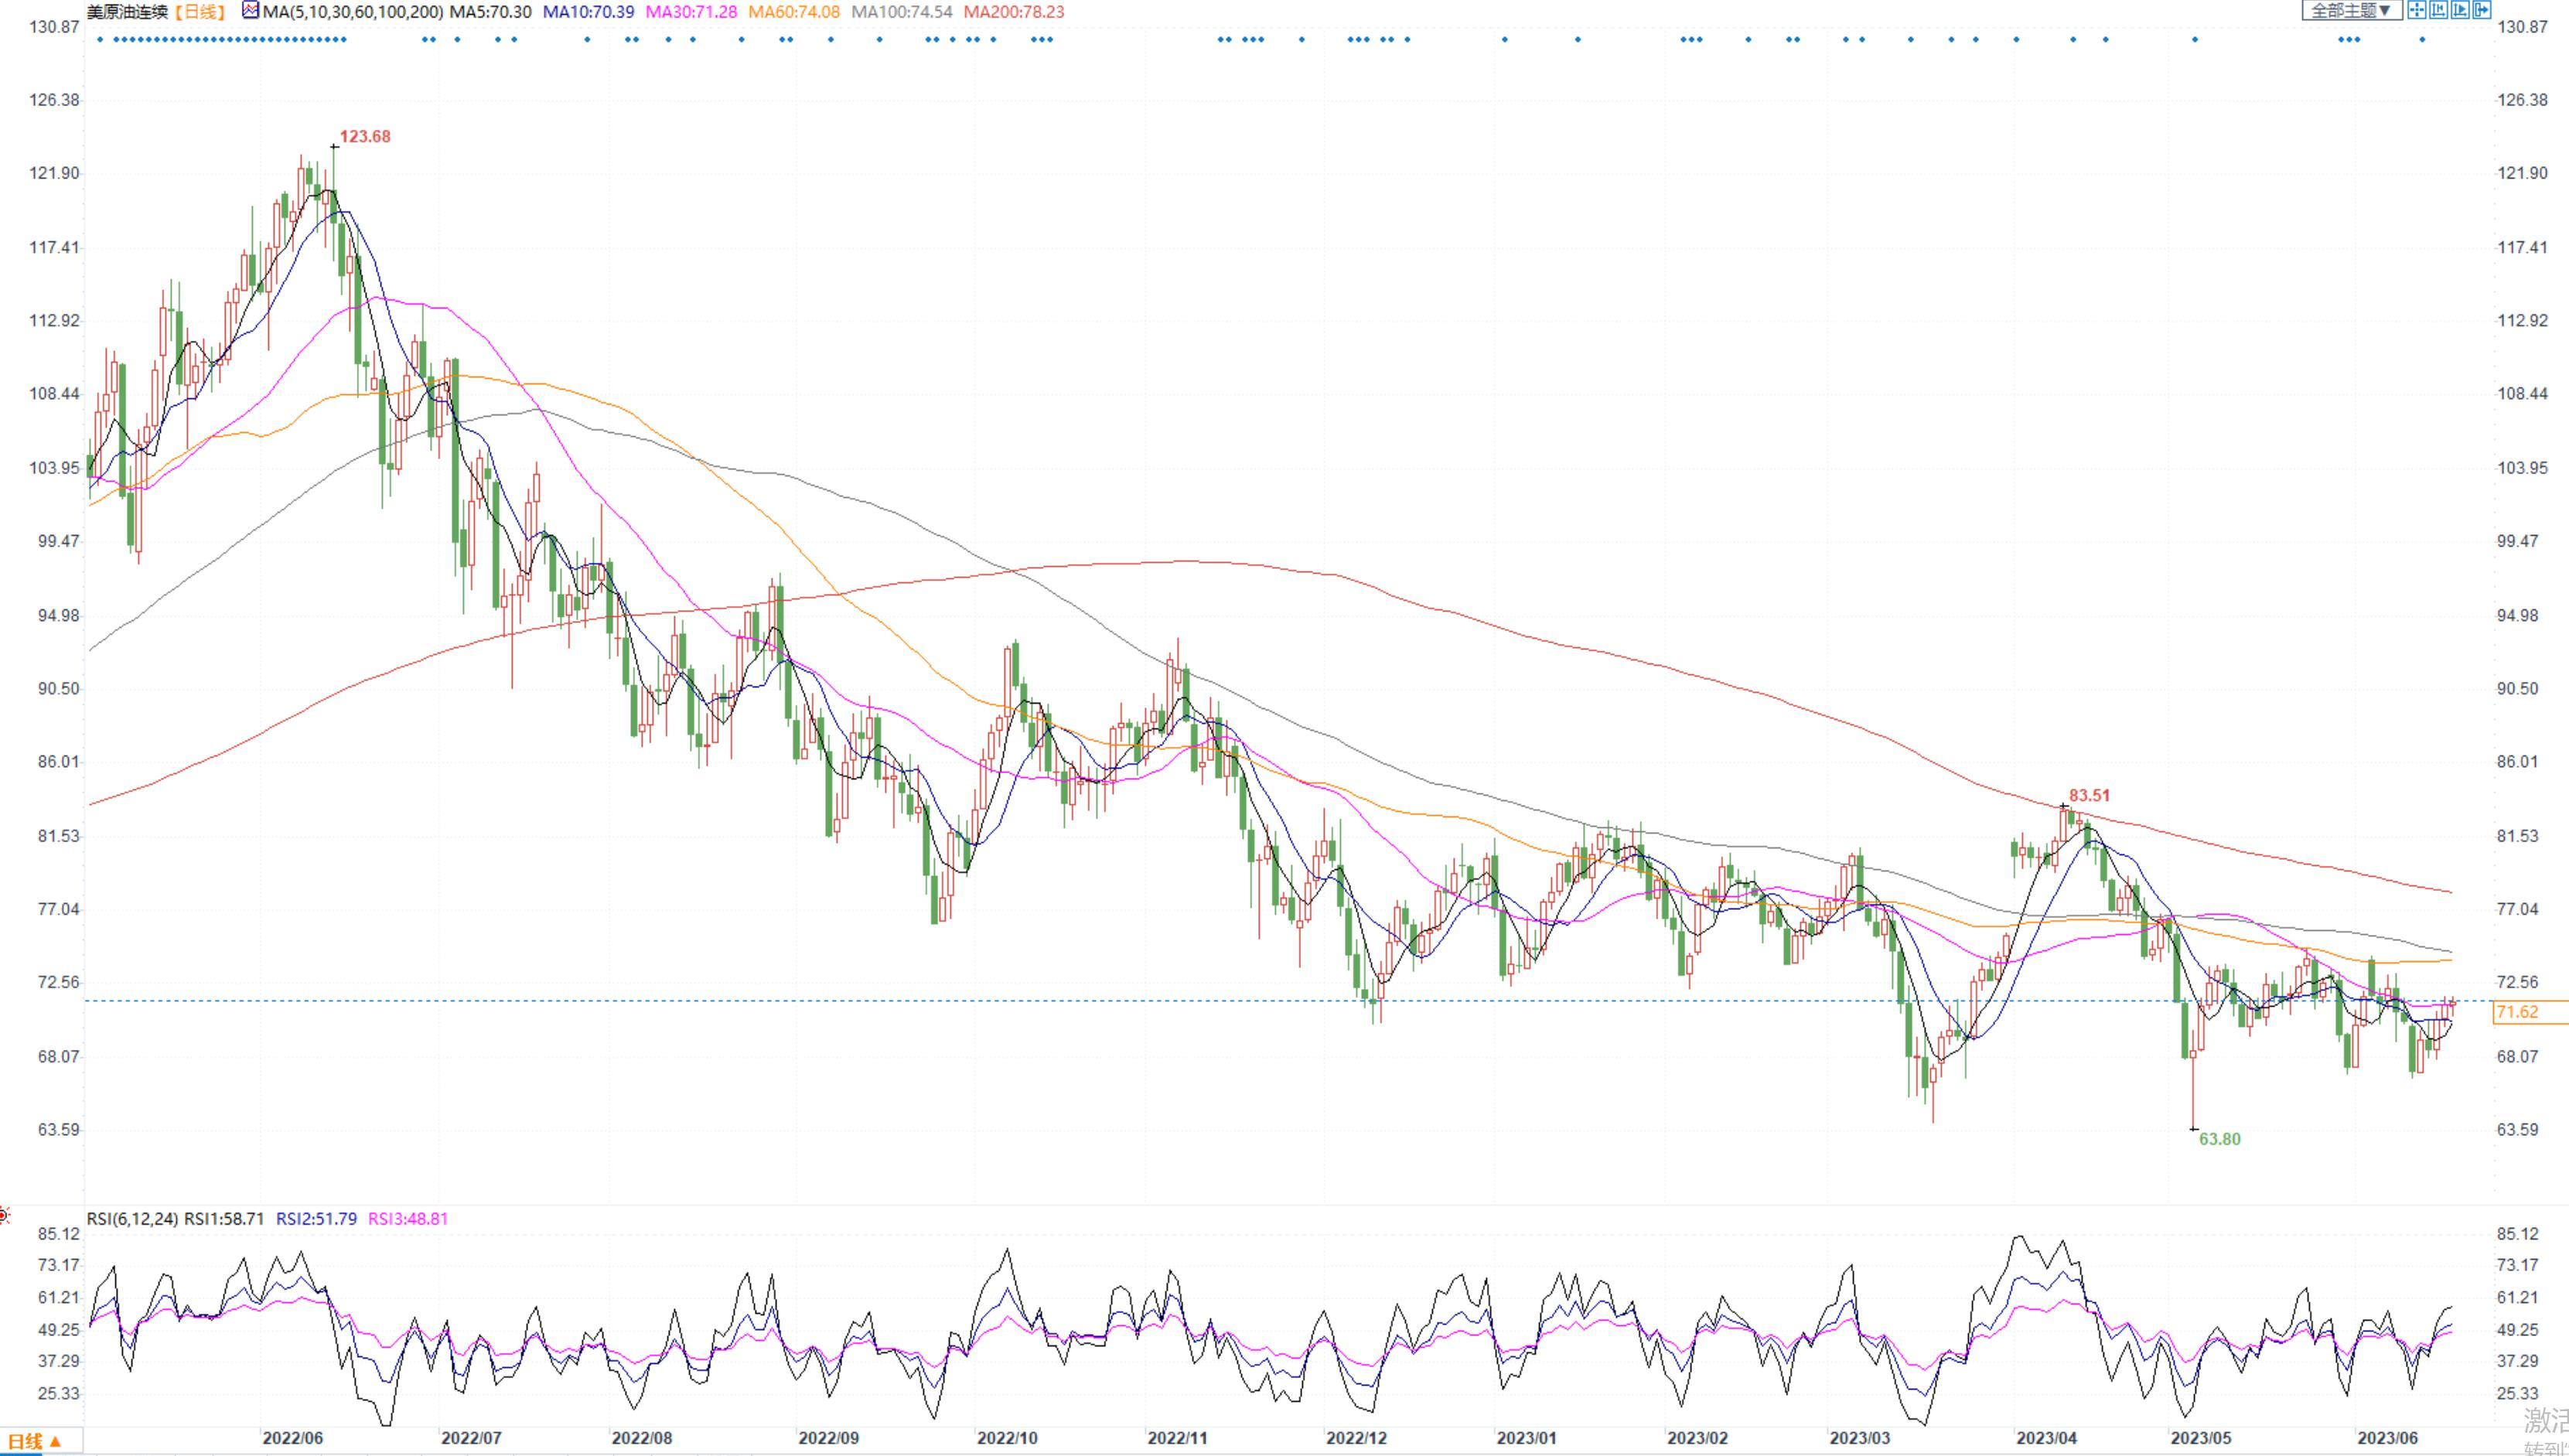2569x1456 pixels.
Task: Click the red sun icon beside RSI panel
Action: point(4,1216)
